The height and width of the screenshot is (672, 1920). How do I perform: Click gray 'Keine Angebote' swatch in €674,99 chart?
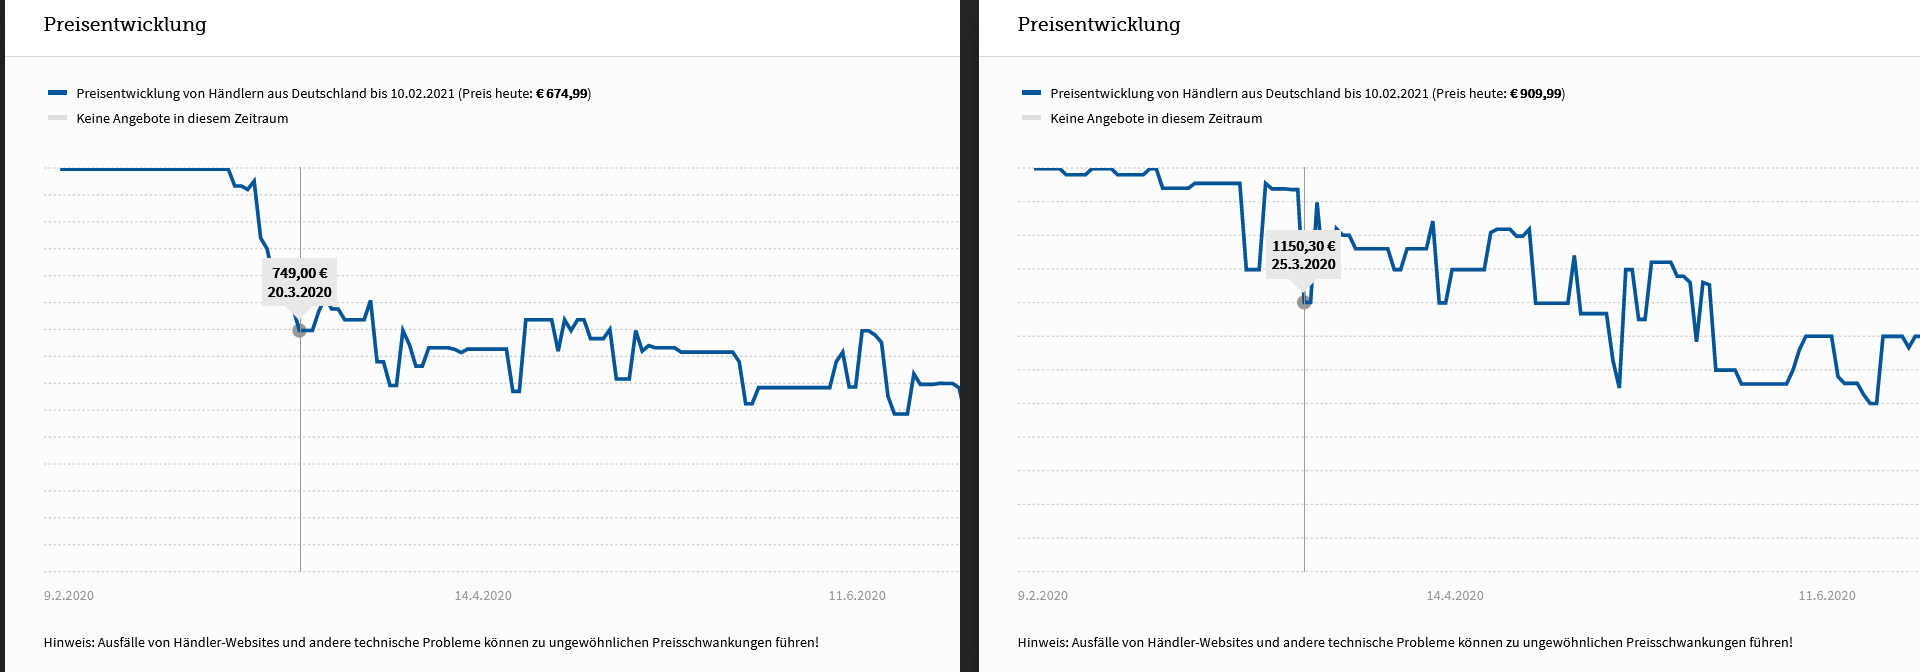click(57, 118)
